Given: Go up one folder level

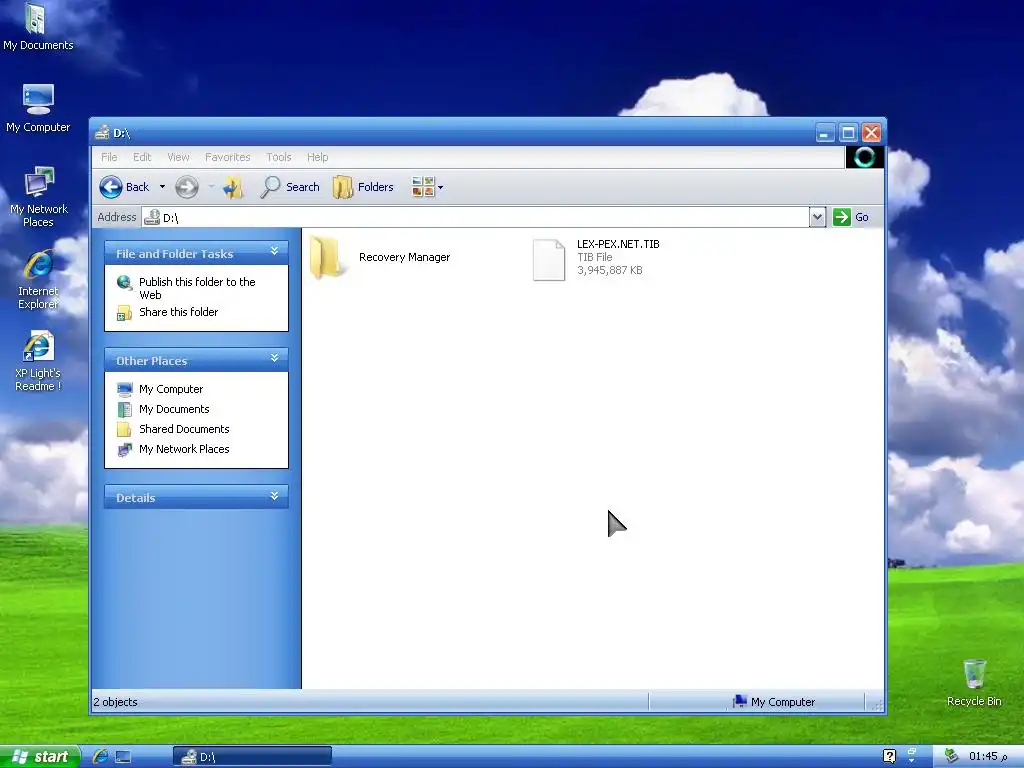Looking at the screenshot, I should pyautogui.click(x=232, y=187).
